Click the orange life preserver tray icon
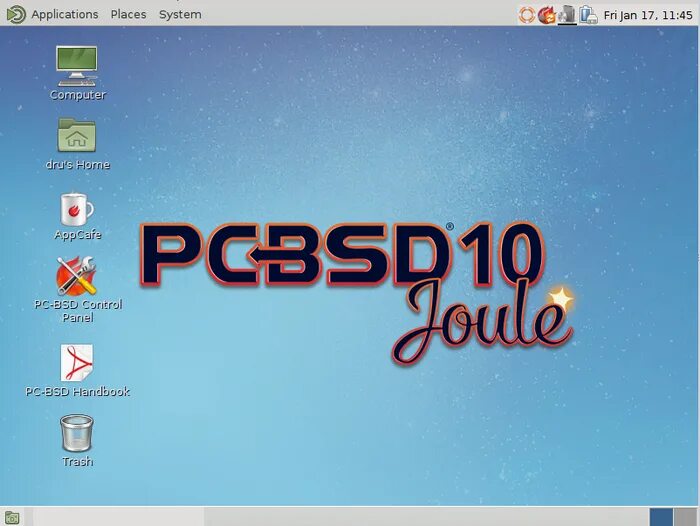 [527, 15]
